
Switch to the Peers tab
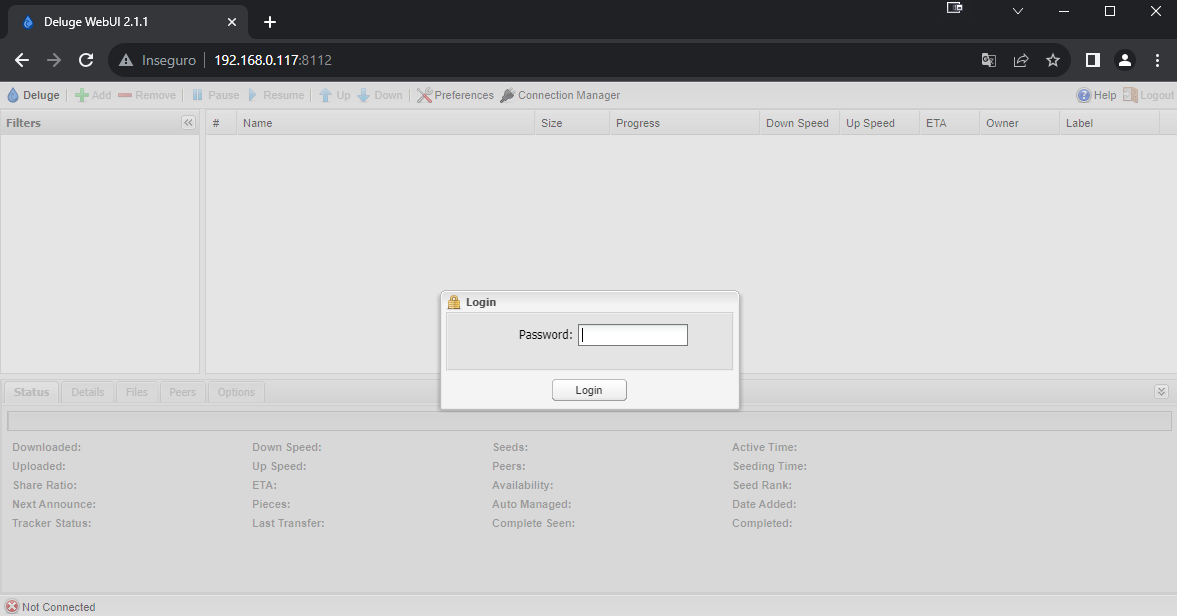182,392
